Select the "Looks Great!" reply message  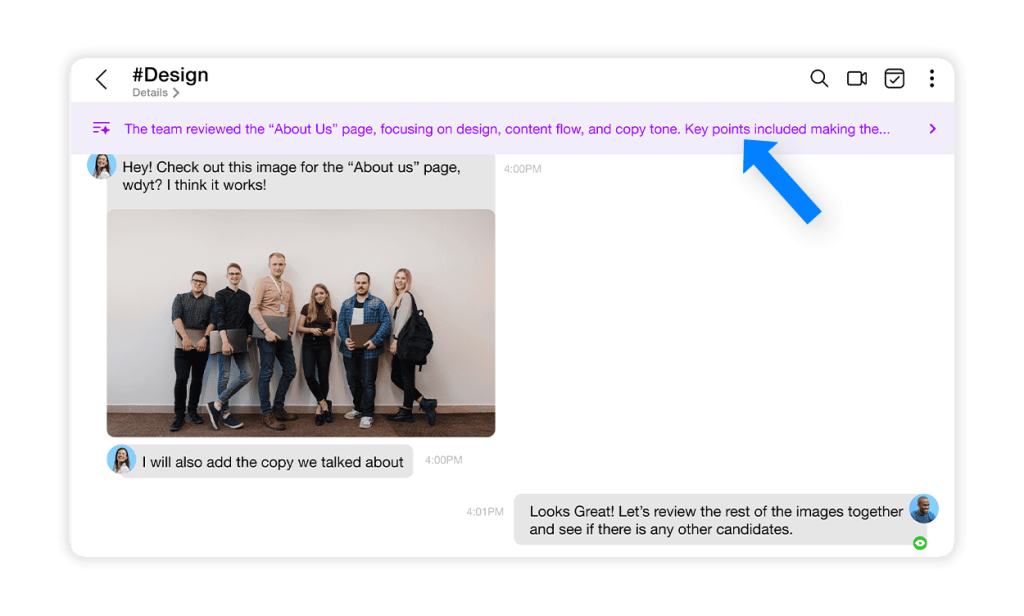pyautogui.click(x=715, y=520)
